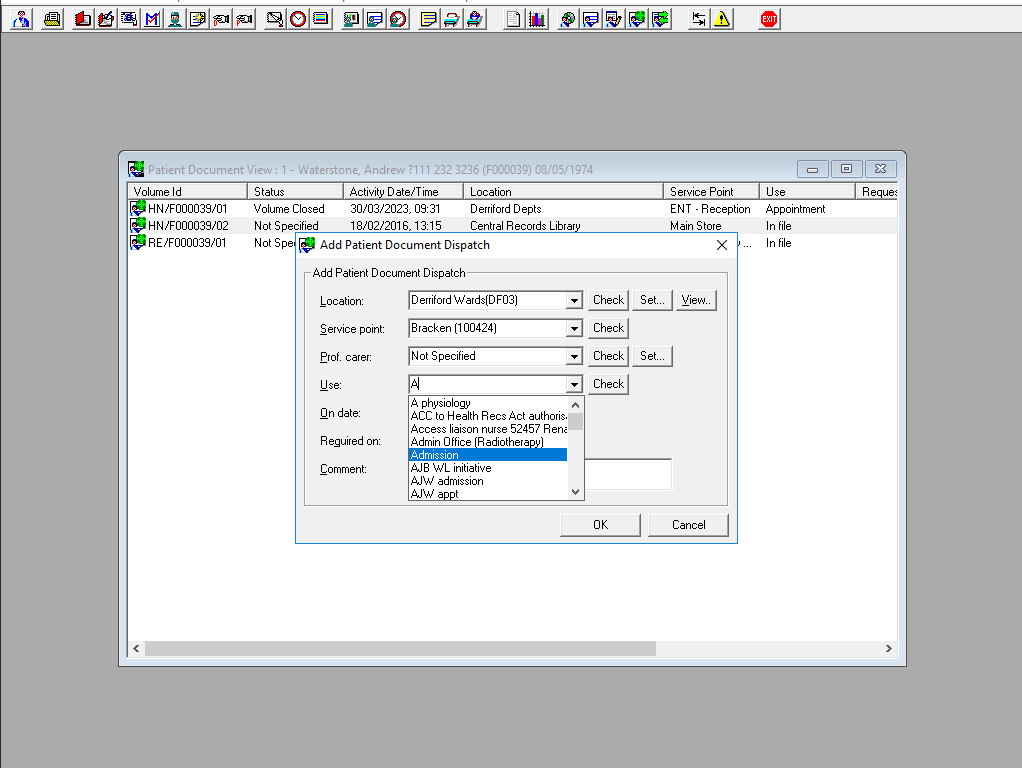Click Set... beside the Location field
Viewport: 1022px width, 768px height.
click(x=652, y=300)
